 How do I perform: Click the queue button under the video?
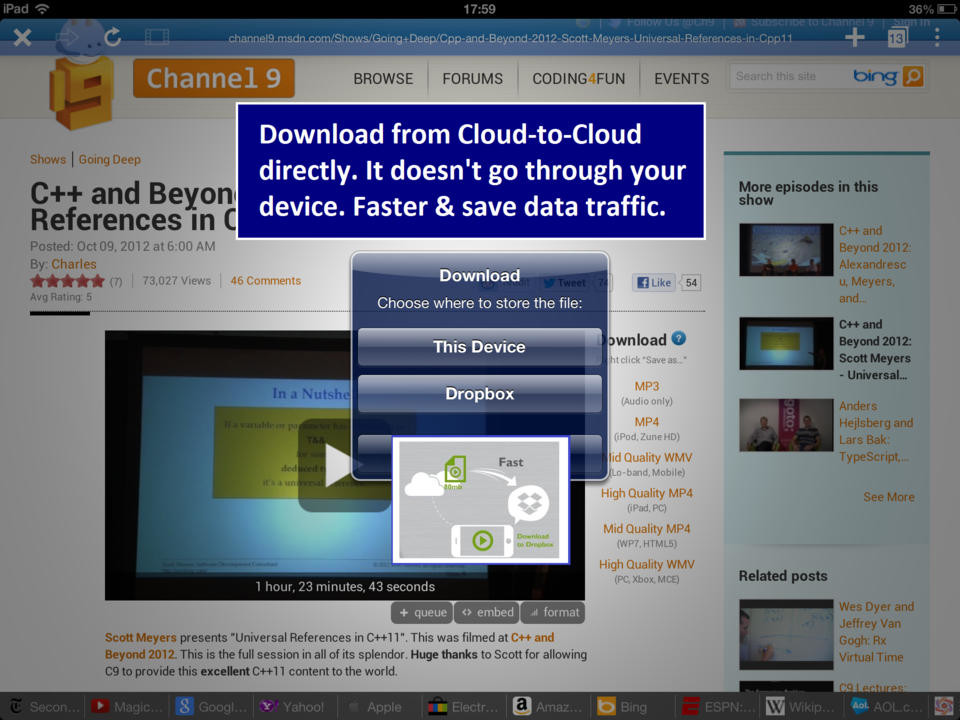(x=422, y=612)
